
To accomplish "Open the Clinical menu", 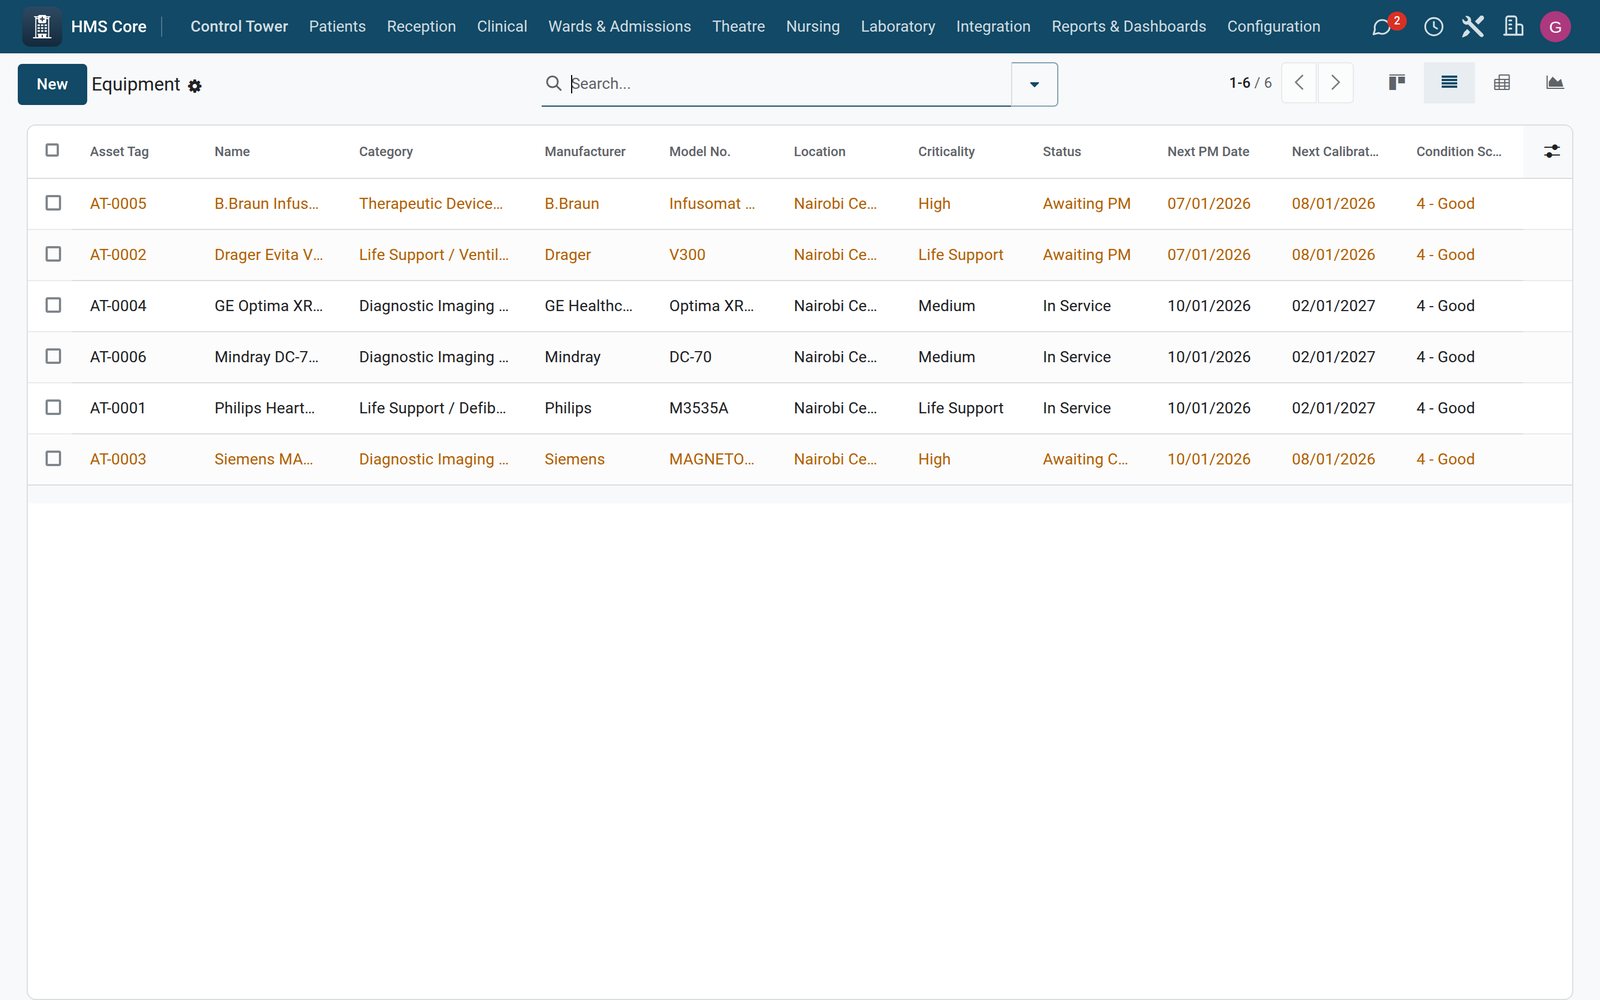I will pos(502,26).
